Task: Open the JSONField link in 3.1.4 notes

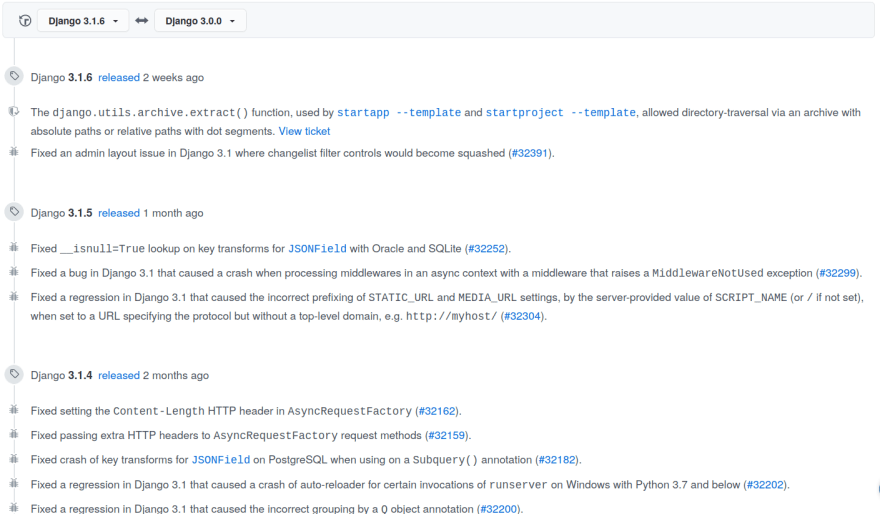Action: coord(221,460)
